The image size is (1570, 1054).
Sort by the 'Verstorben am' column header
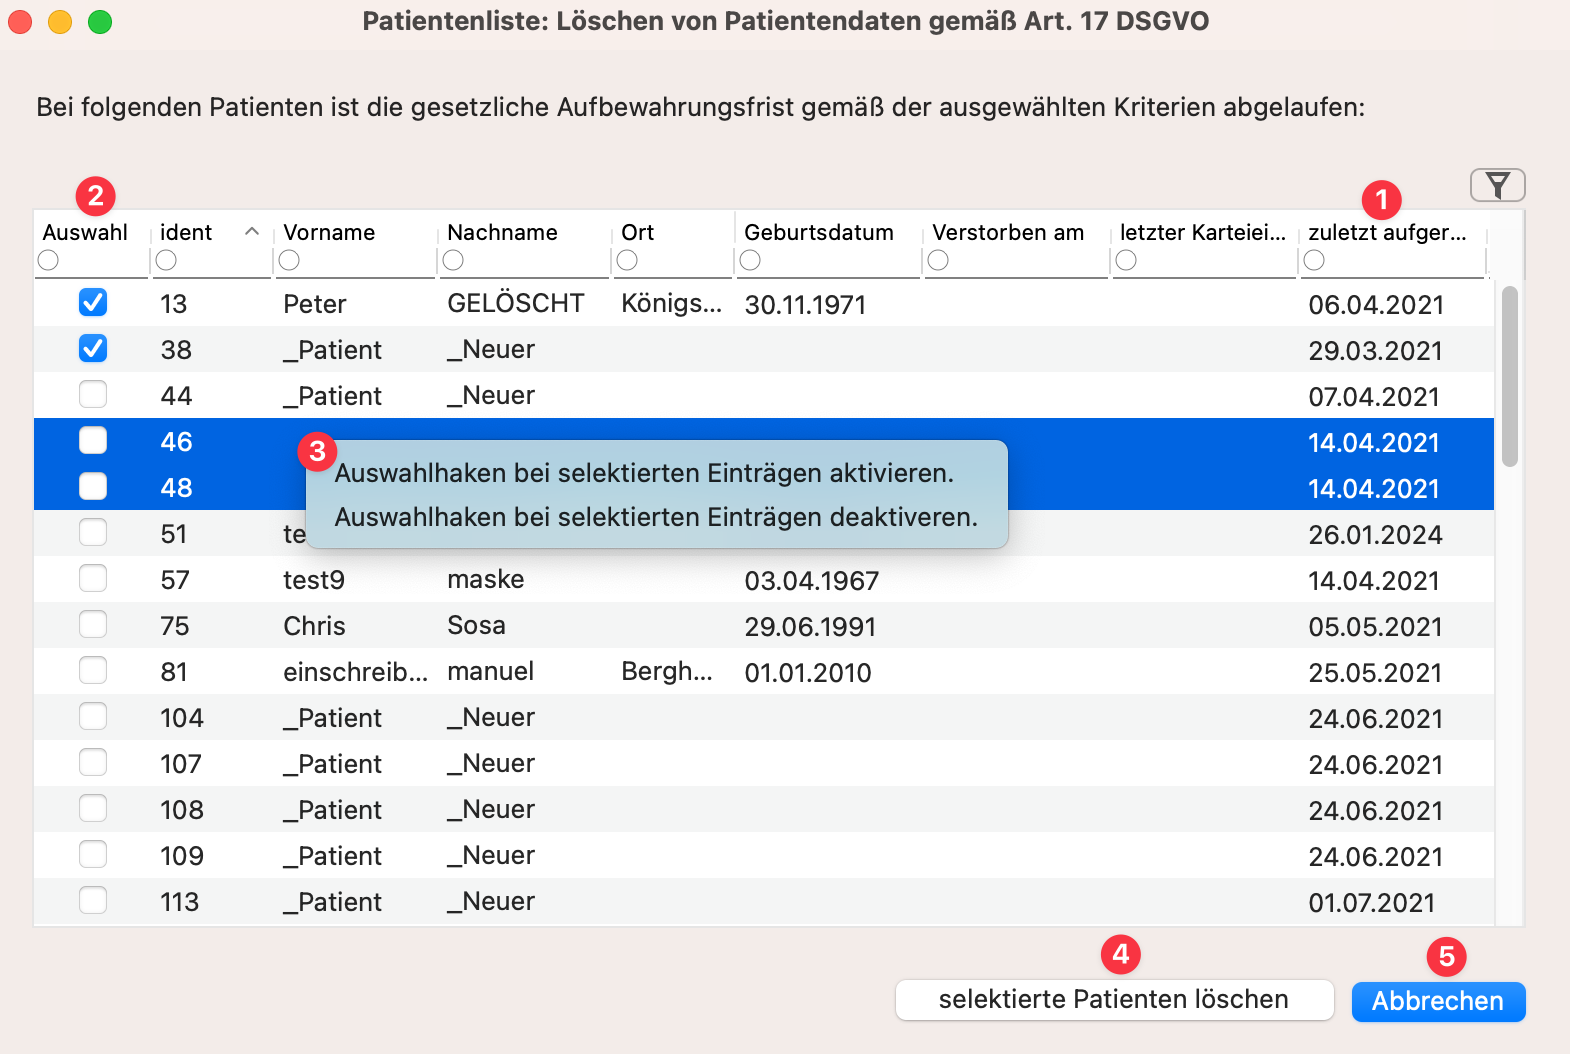1008,232
